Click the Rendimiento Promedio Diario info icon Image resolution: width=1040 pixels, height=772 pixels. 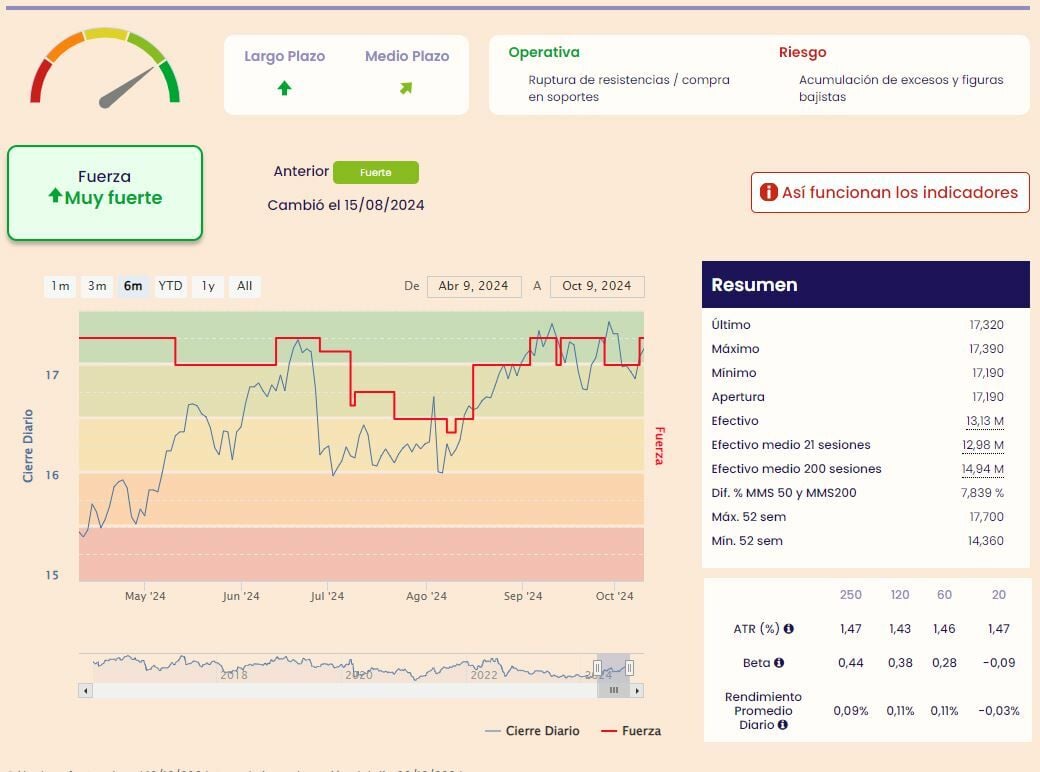click(x=782, y=725)
